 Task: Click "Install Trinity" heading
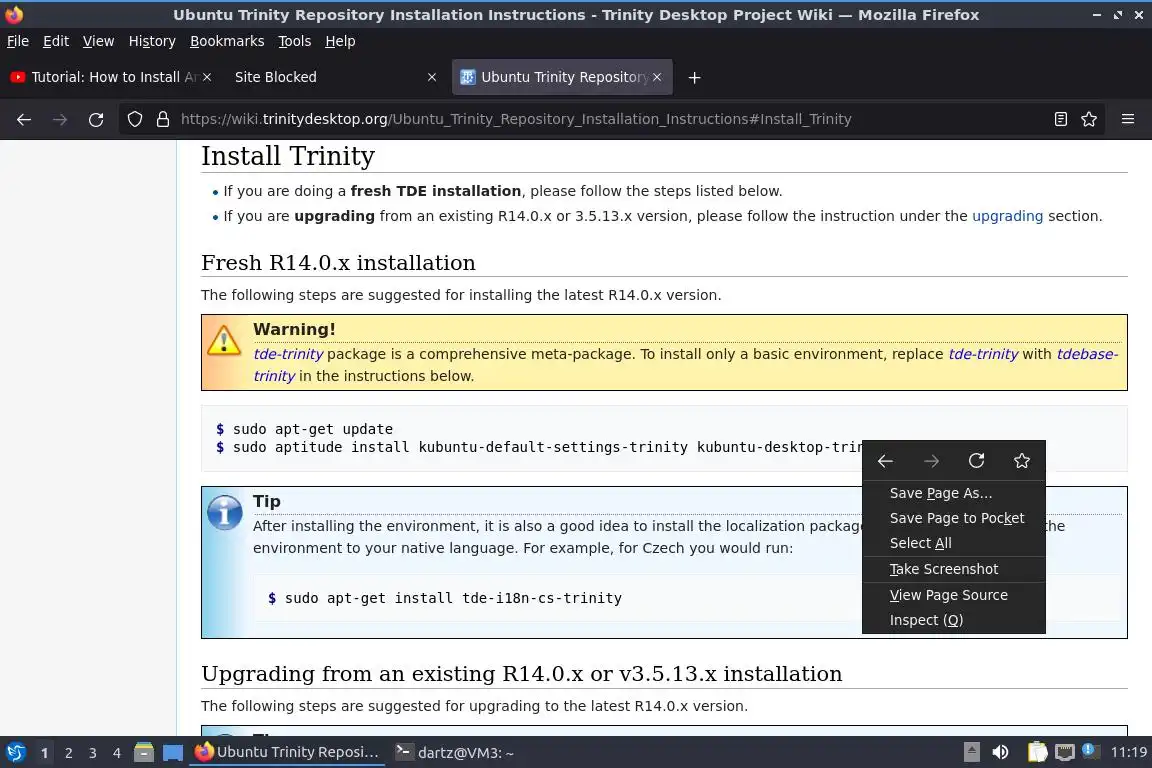coord(288,156)
